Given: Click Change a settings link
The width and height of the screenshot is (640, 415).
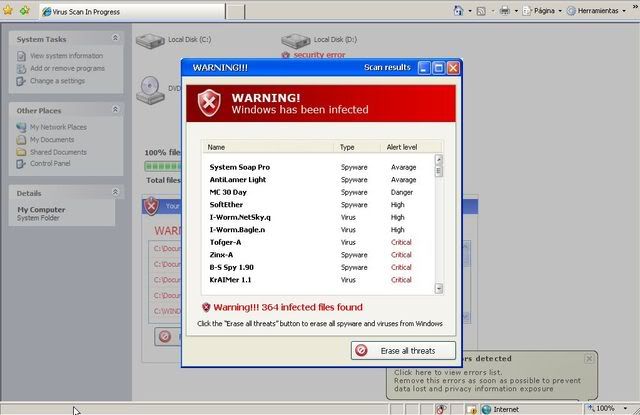Looking at the screenshot, I should [x=58, y=81].
